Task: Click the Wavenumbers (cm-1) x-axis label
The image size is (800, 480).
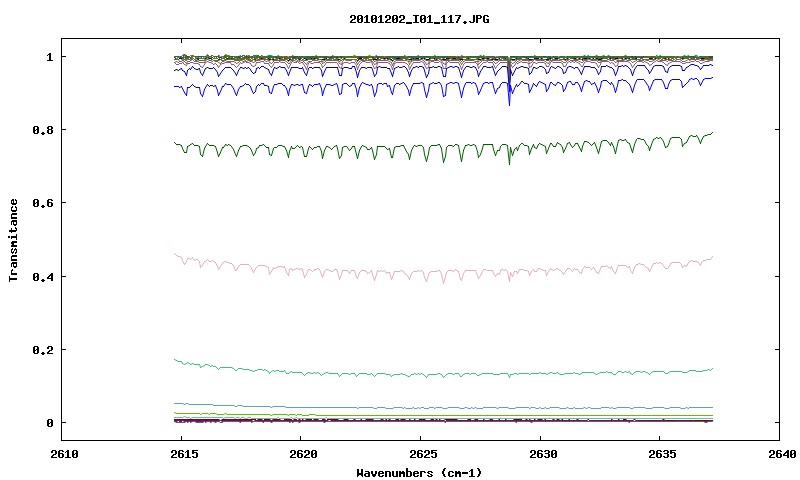Action: [419, 473]
